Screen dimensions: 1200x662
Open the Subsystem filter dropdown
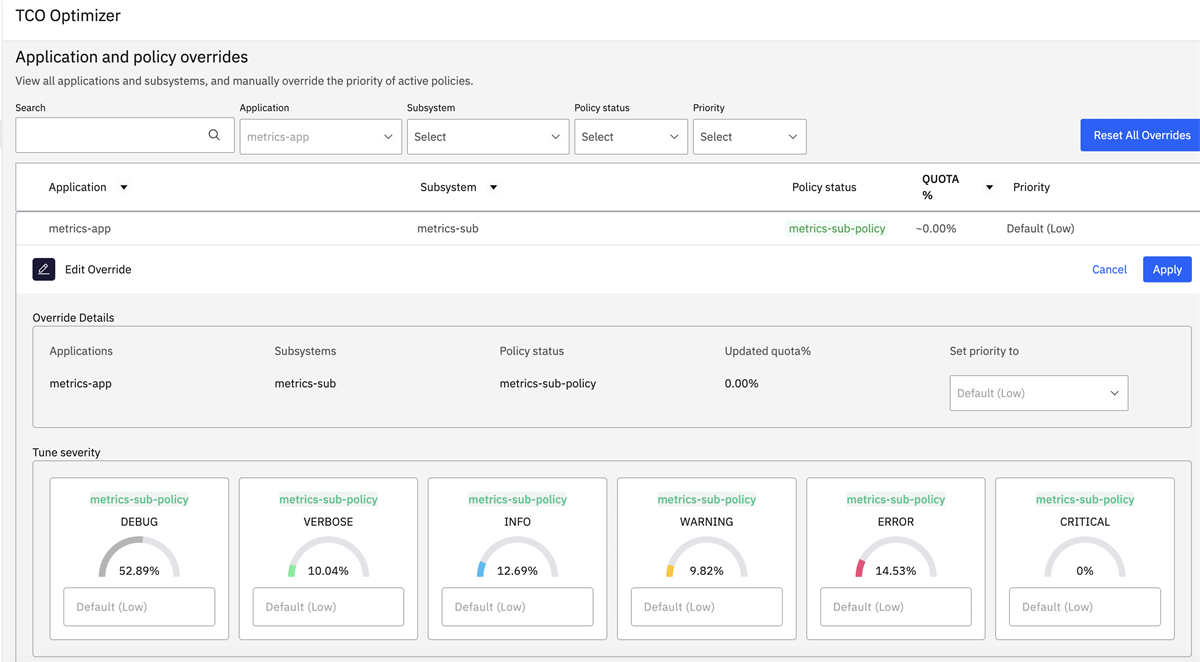click(x=487, y=137)
